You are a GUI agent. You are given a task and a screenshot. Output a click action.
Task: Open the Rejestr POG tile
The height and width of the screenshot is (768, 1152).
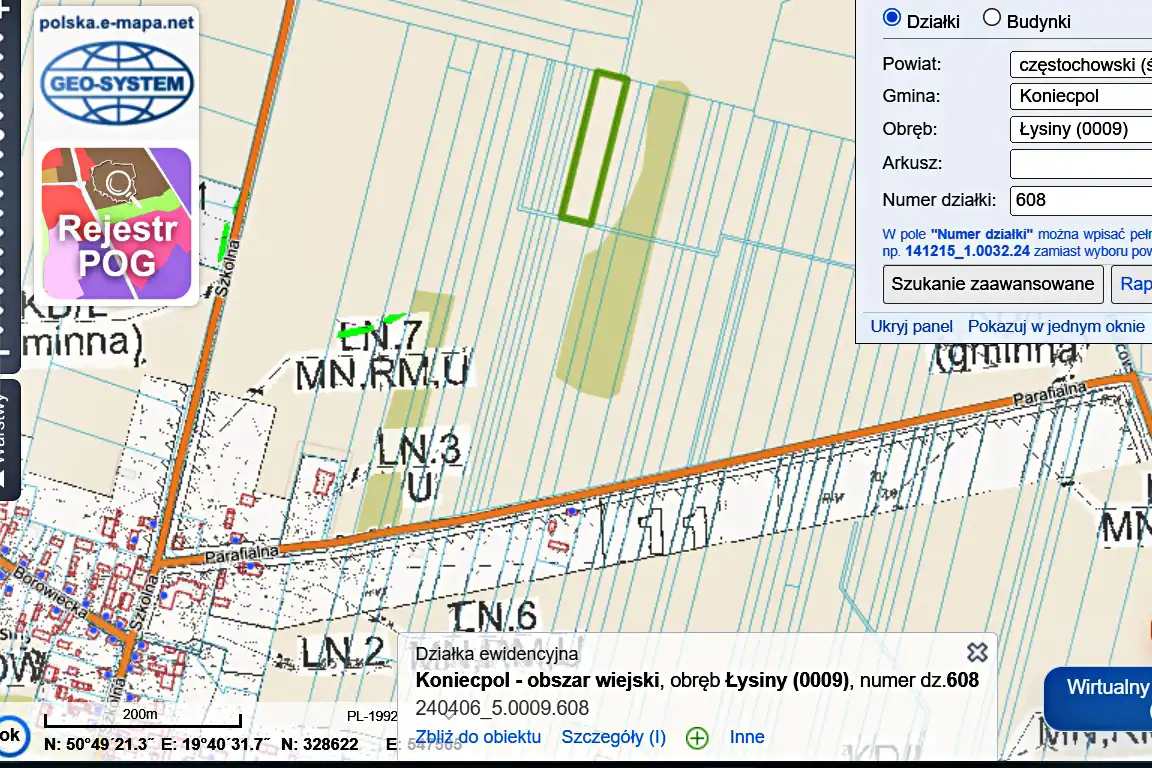[x=117, y=224]
